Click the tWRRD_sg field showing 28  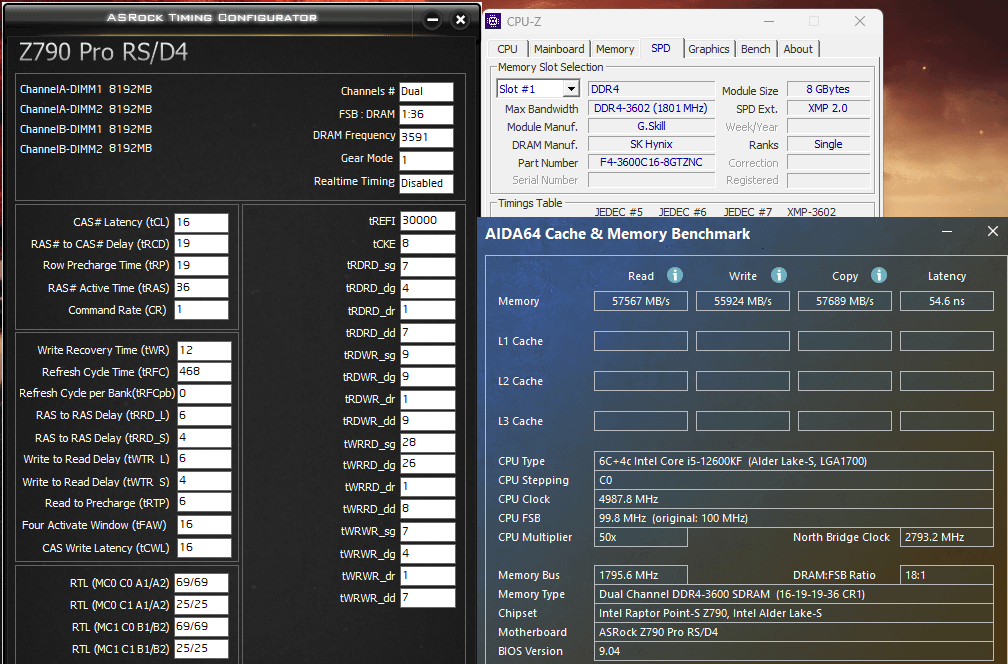point(428,443)
